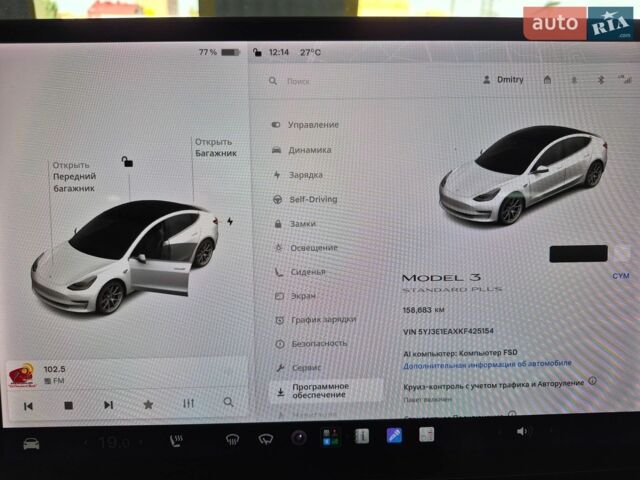Open График зарядки menu item
This screenshot has height=480, width=640.
point(316,320)
